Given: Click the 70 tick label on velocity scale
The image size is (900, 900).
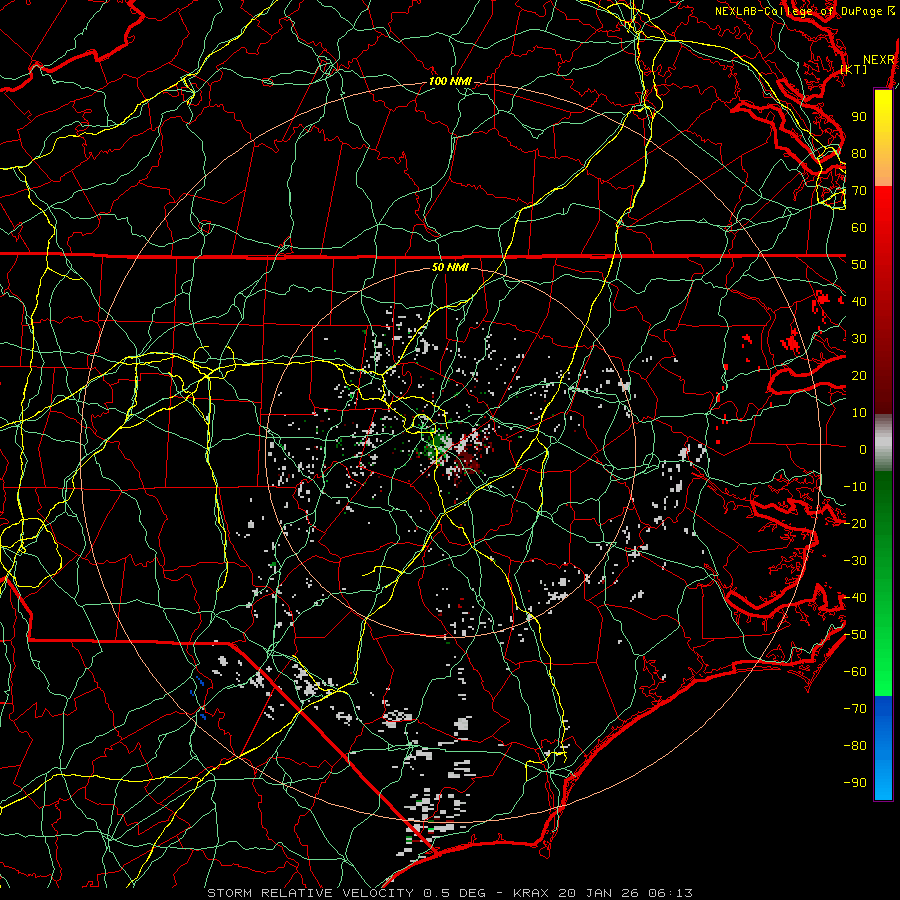Looking at the screenshot, I should (859, 191).
